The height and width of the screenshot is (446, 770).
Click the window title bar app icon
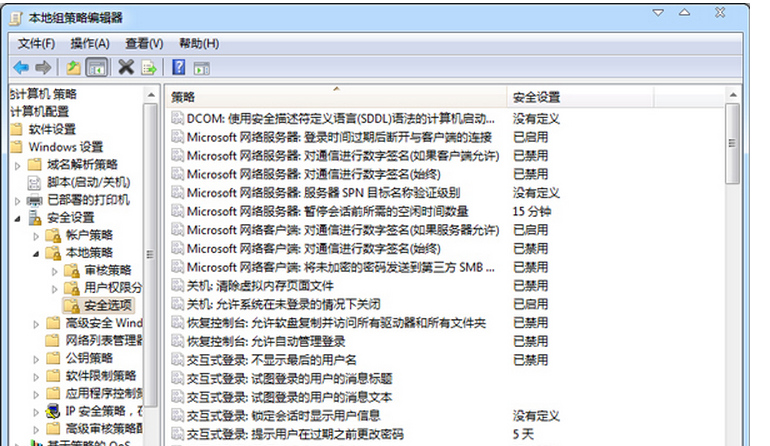tap(16, 18)
